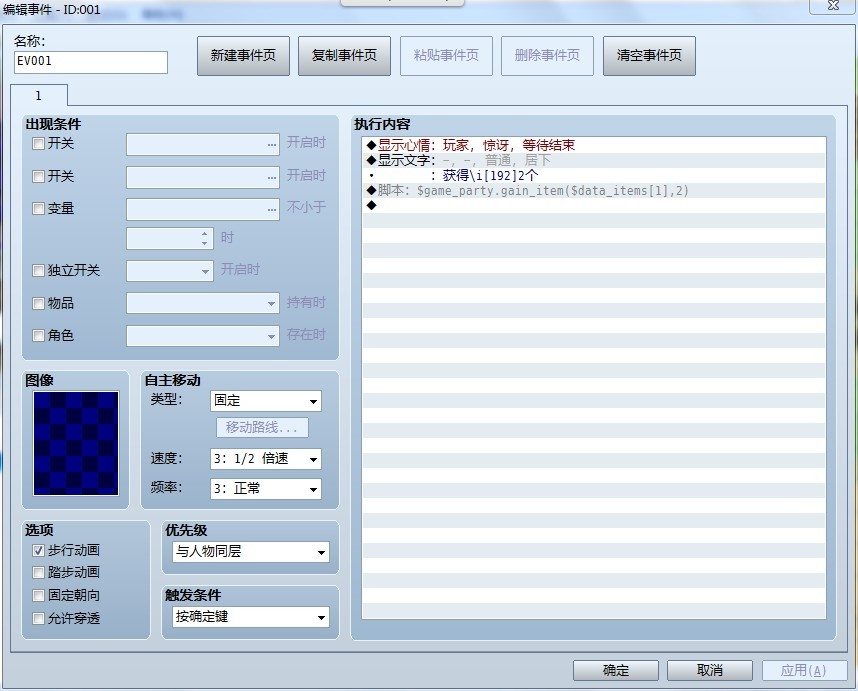Switch to event page tab 1
Image resolution: width=858 pixels, height=691 pixels.
(x=39, y=95)
